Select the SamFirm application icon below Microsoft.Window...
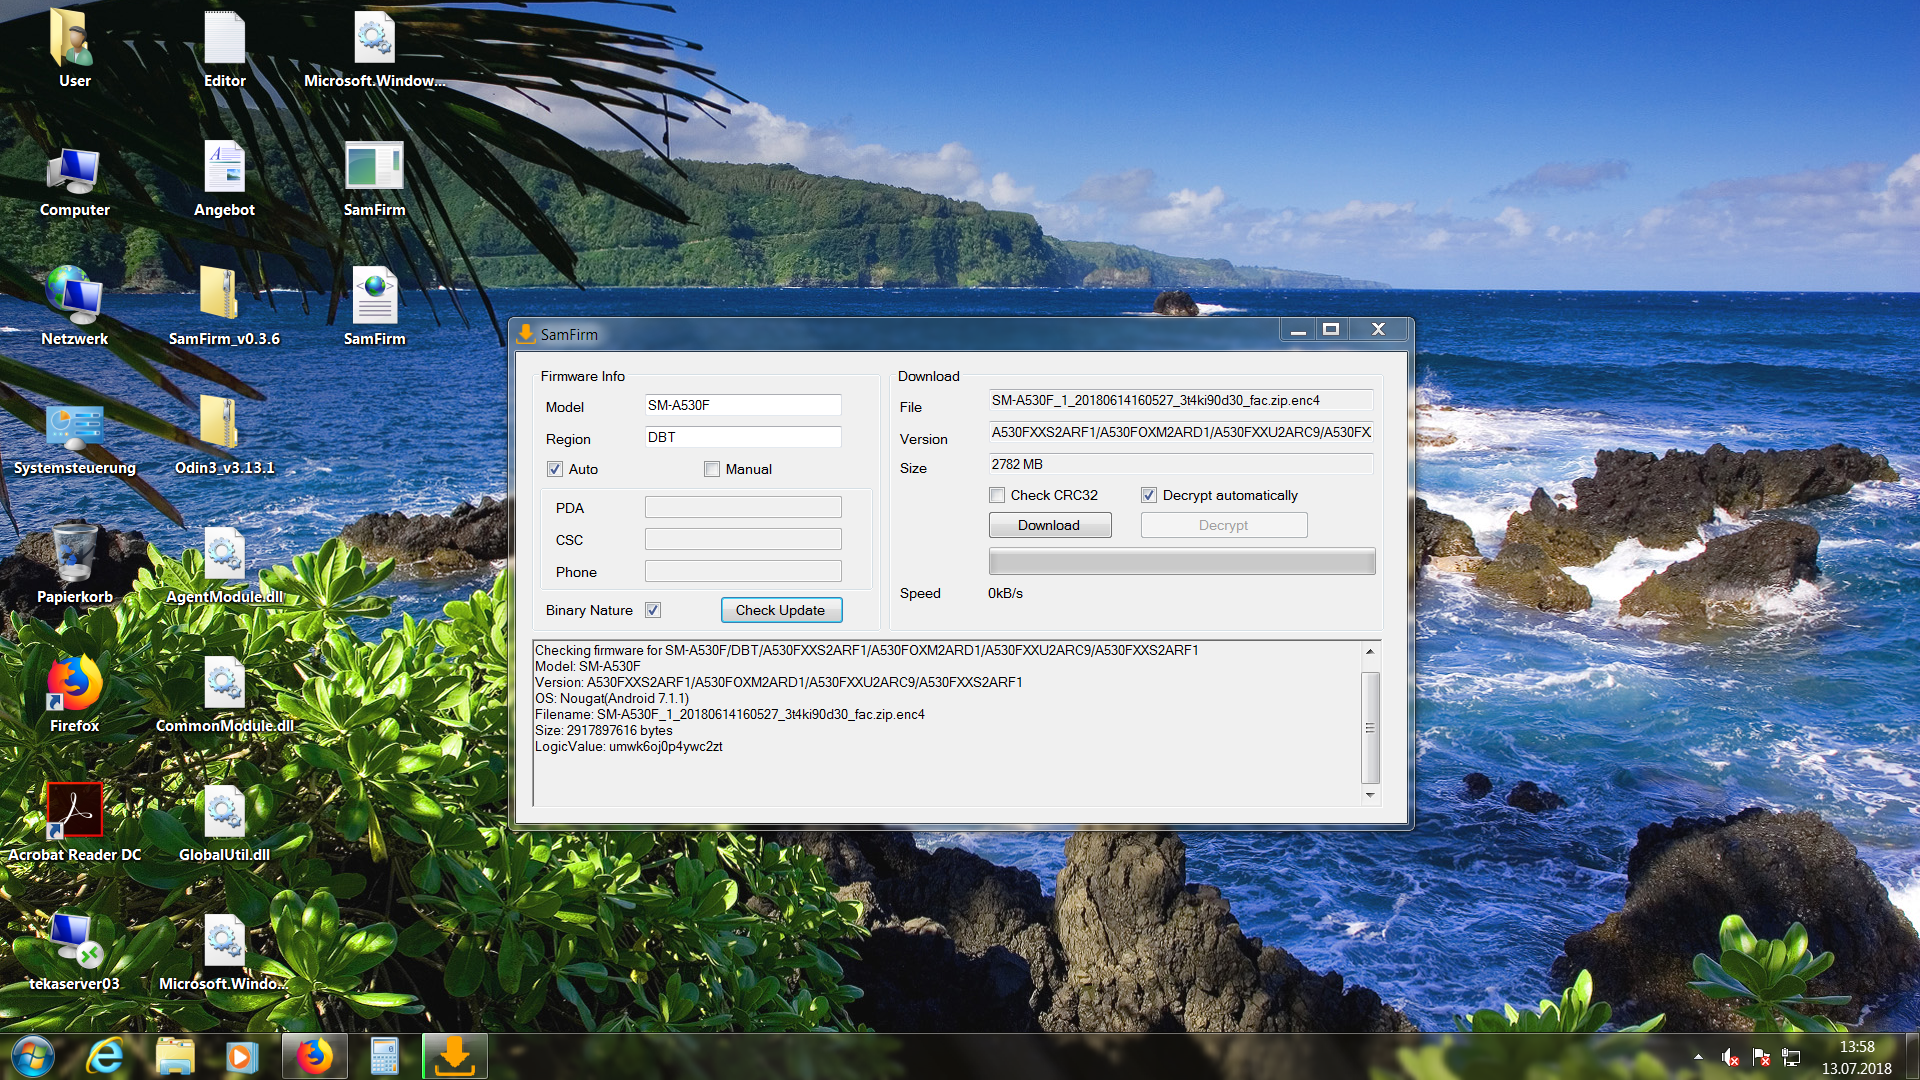The height and width of the screenshot is (1080, 1920). 374,180
